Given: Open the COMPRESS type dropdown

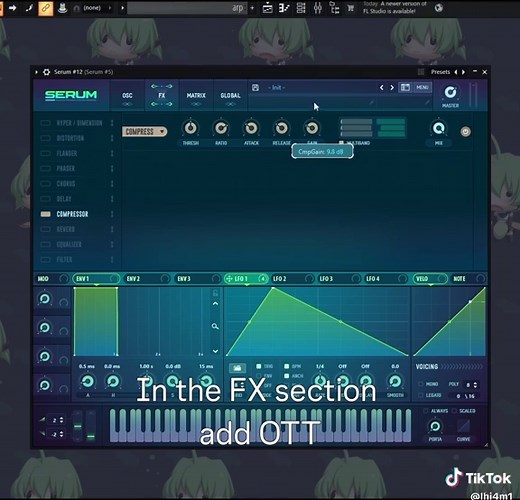Looking at the screenshot, I should (x=144, y=132).
